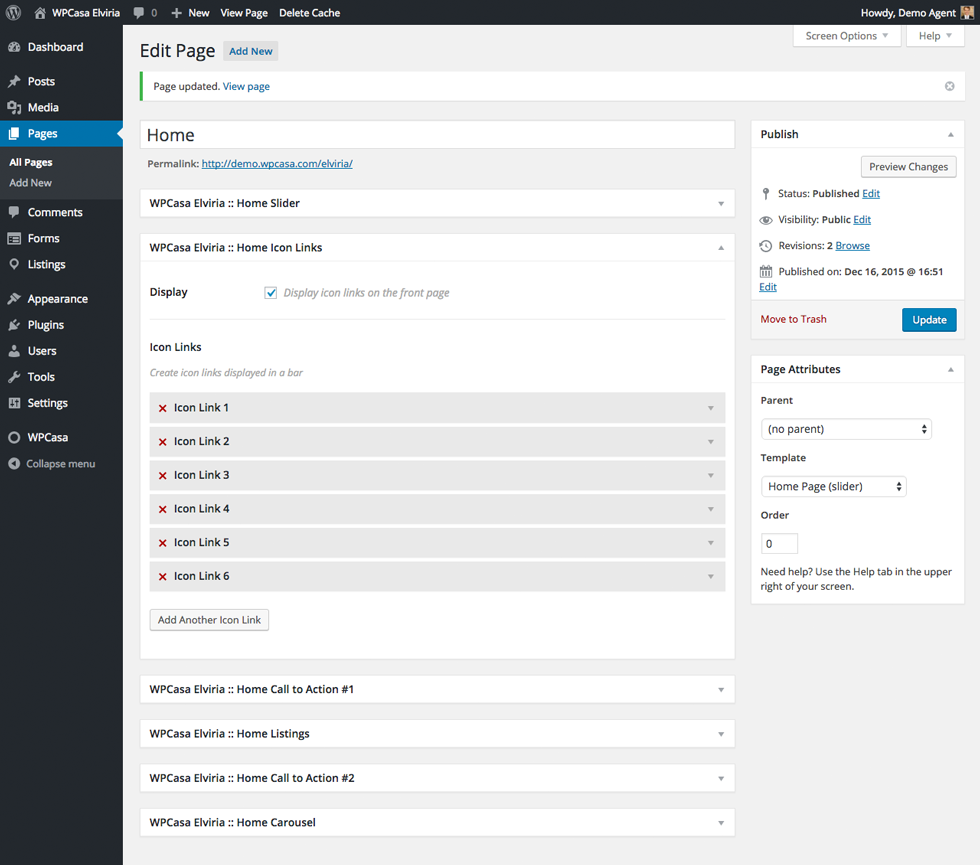Viewport: 980px width, 865px height.
Task: Click the Collapse menu arrow icon
Action: pos(14,464)
